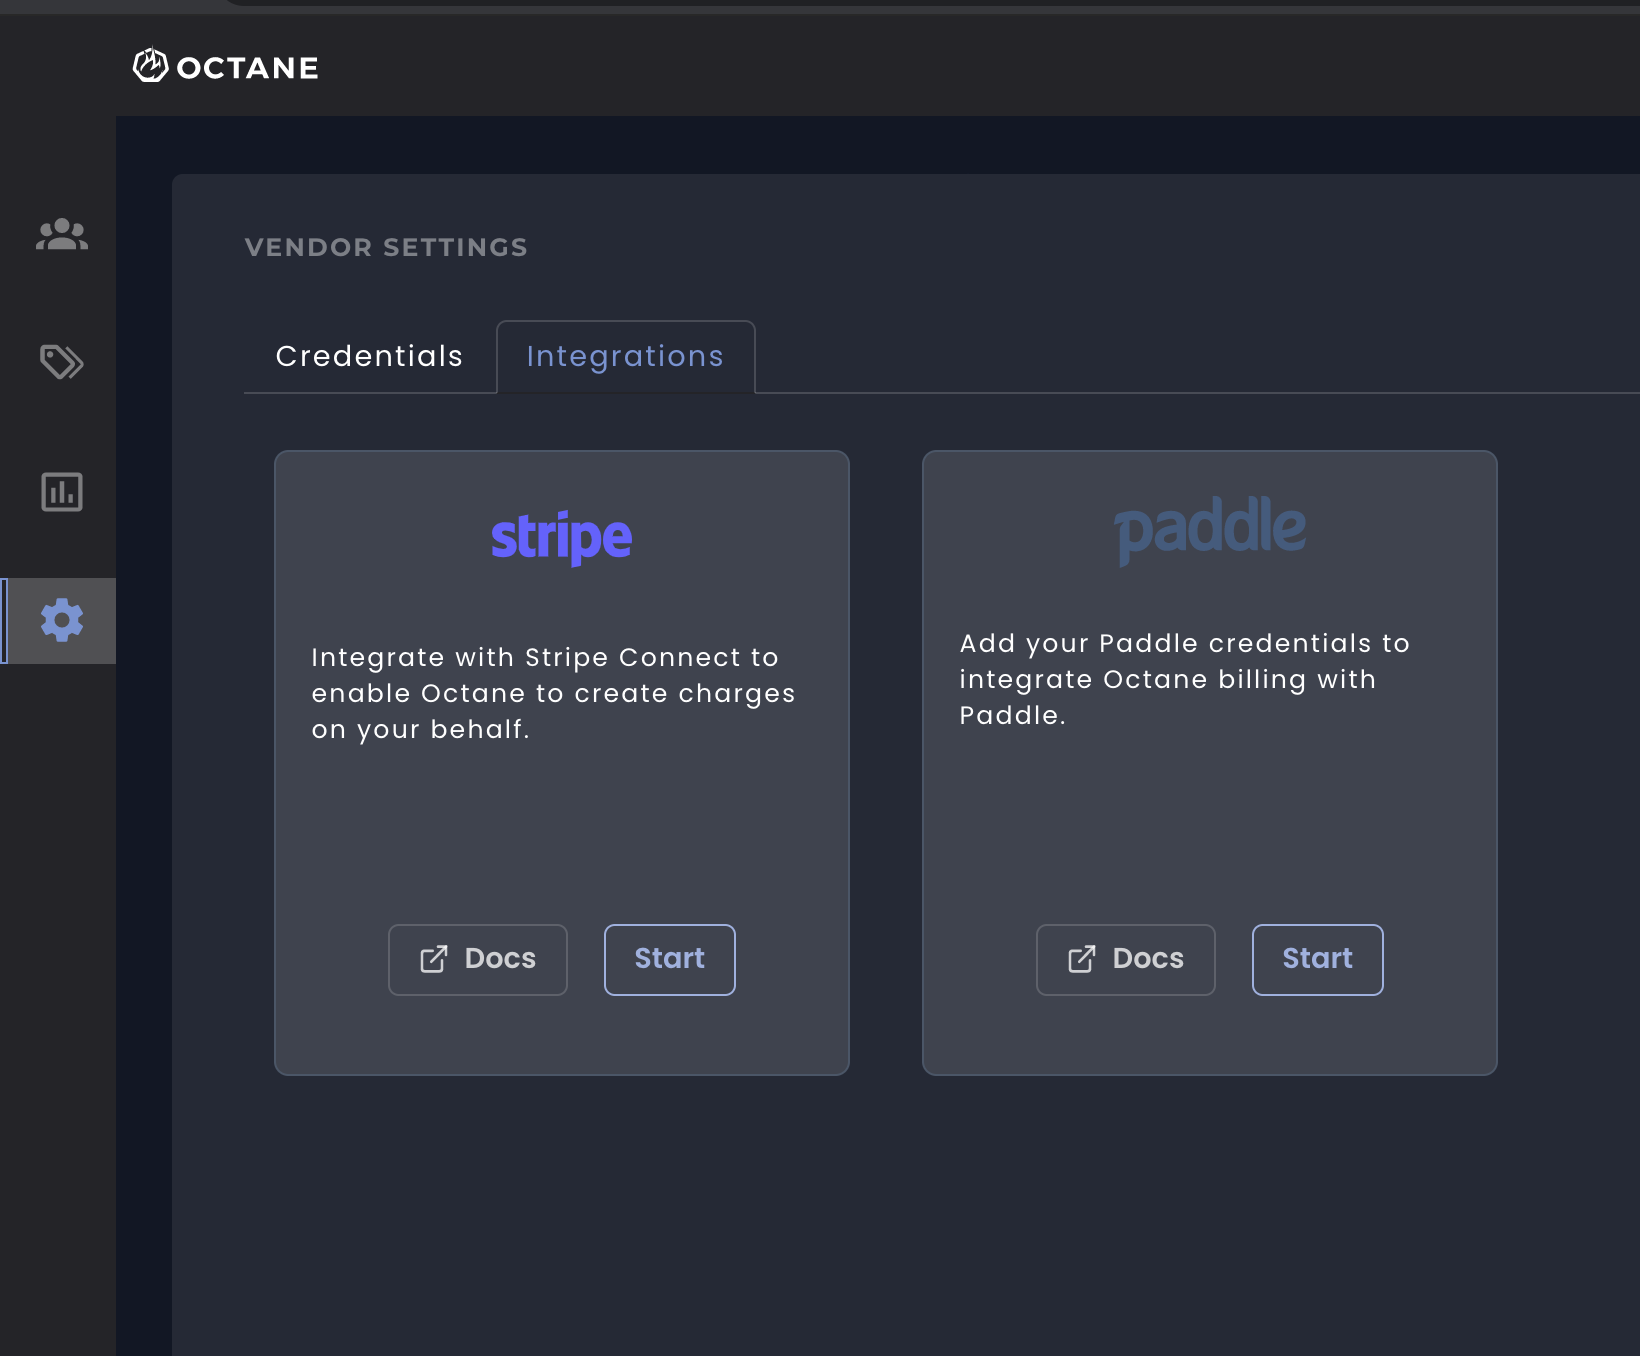
Task: Click the Stripe Connect description text
Action: pos(553,694)
